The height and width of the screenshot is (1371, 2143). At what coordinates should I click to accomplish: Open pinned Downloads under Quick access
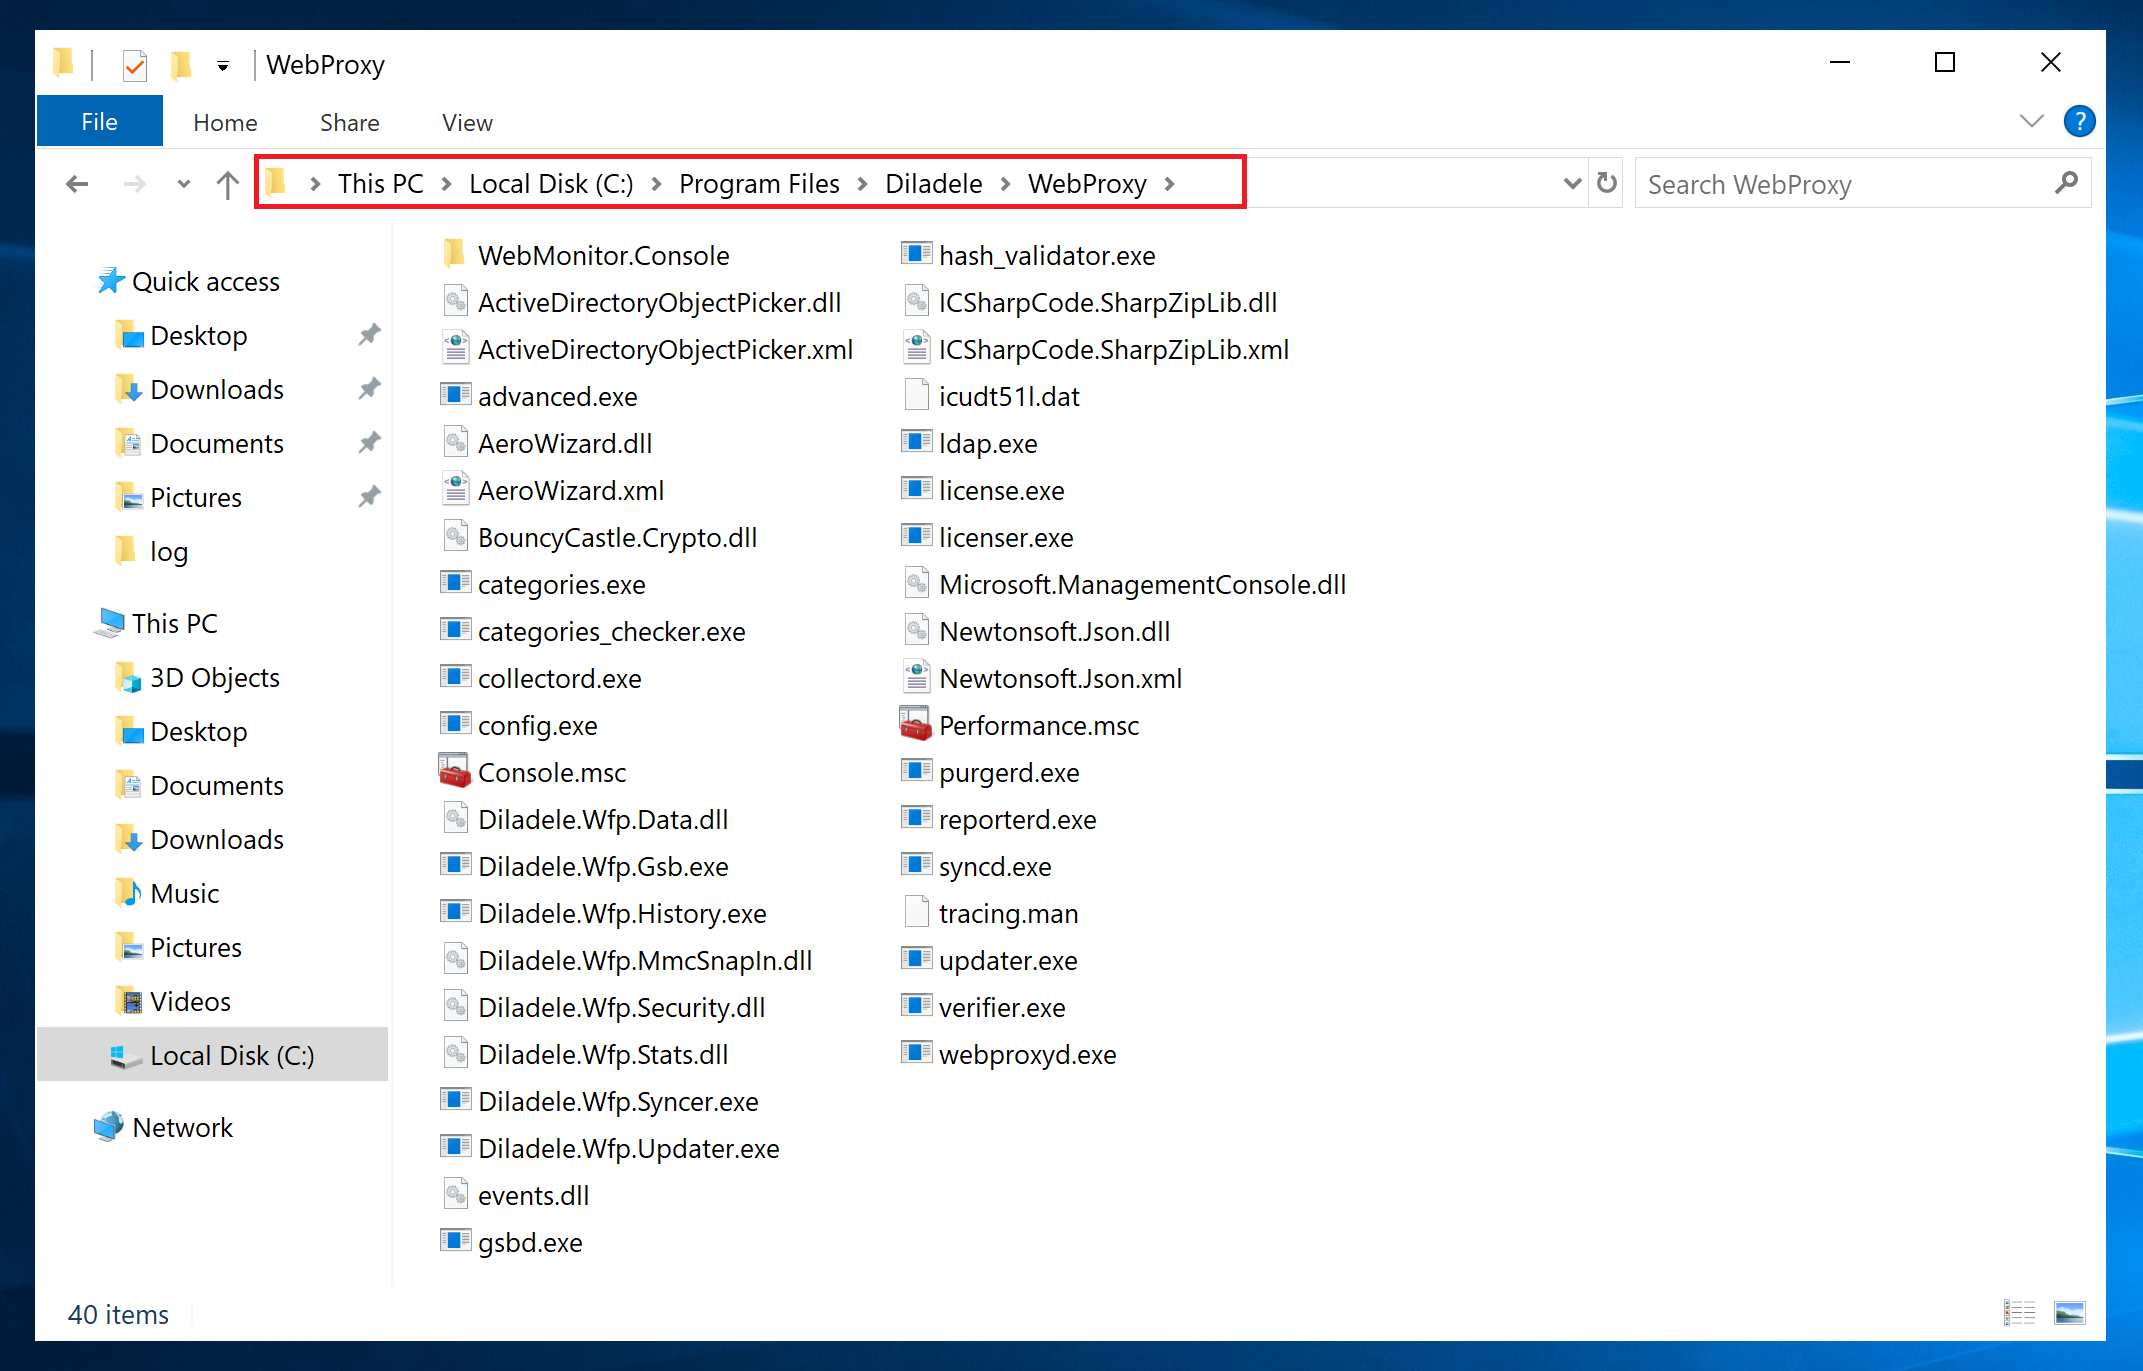216,390
